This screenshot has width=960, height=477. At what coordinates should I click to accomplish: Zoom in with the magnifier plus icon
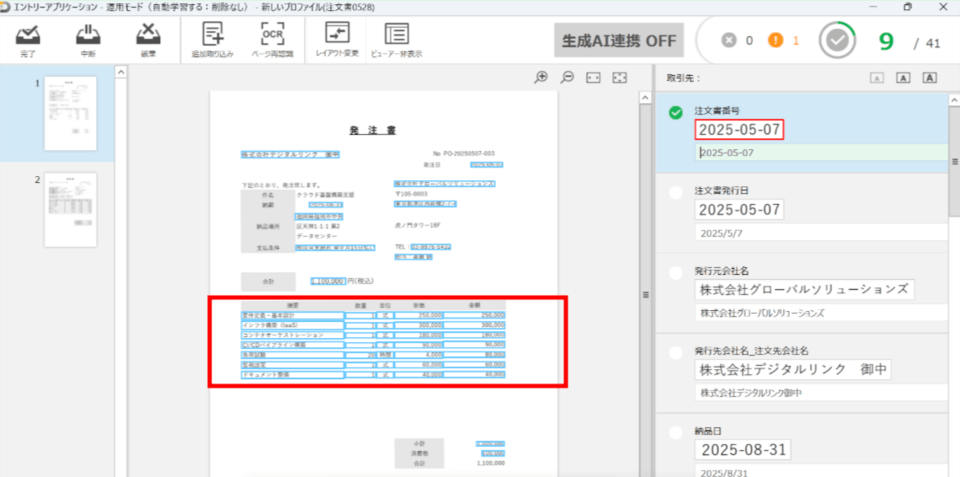click(x=541, y=77)
